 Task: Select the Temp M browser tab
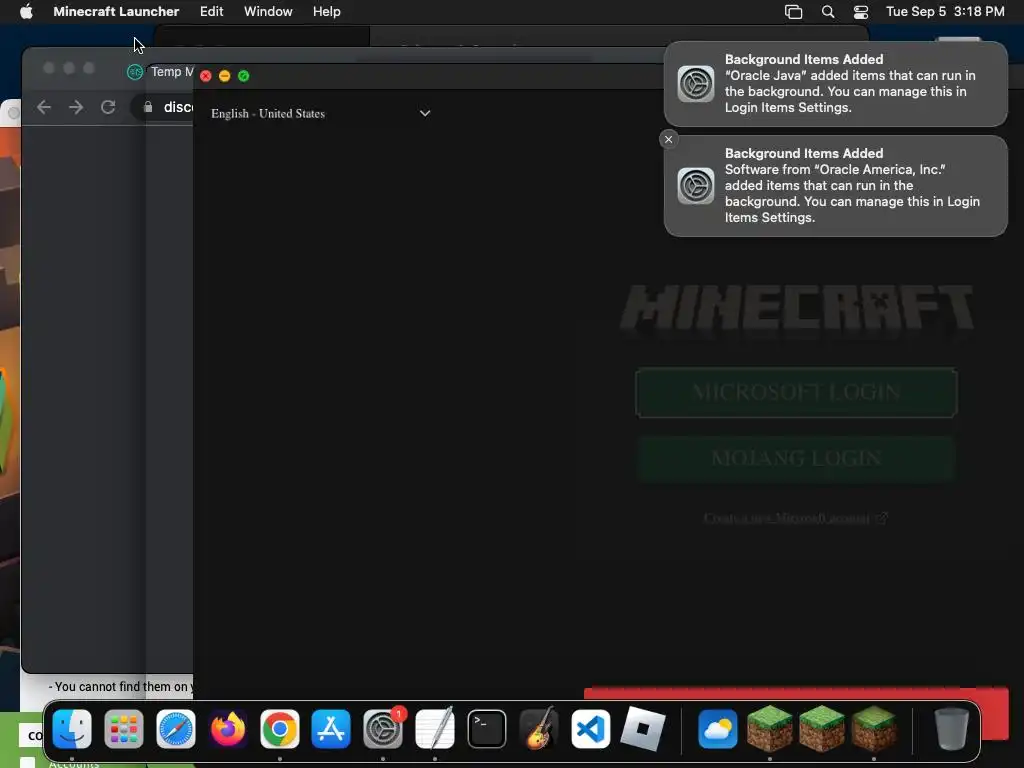click(161, 72)
